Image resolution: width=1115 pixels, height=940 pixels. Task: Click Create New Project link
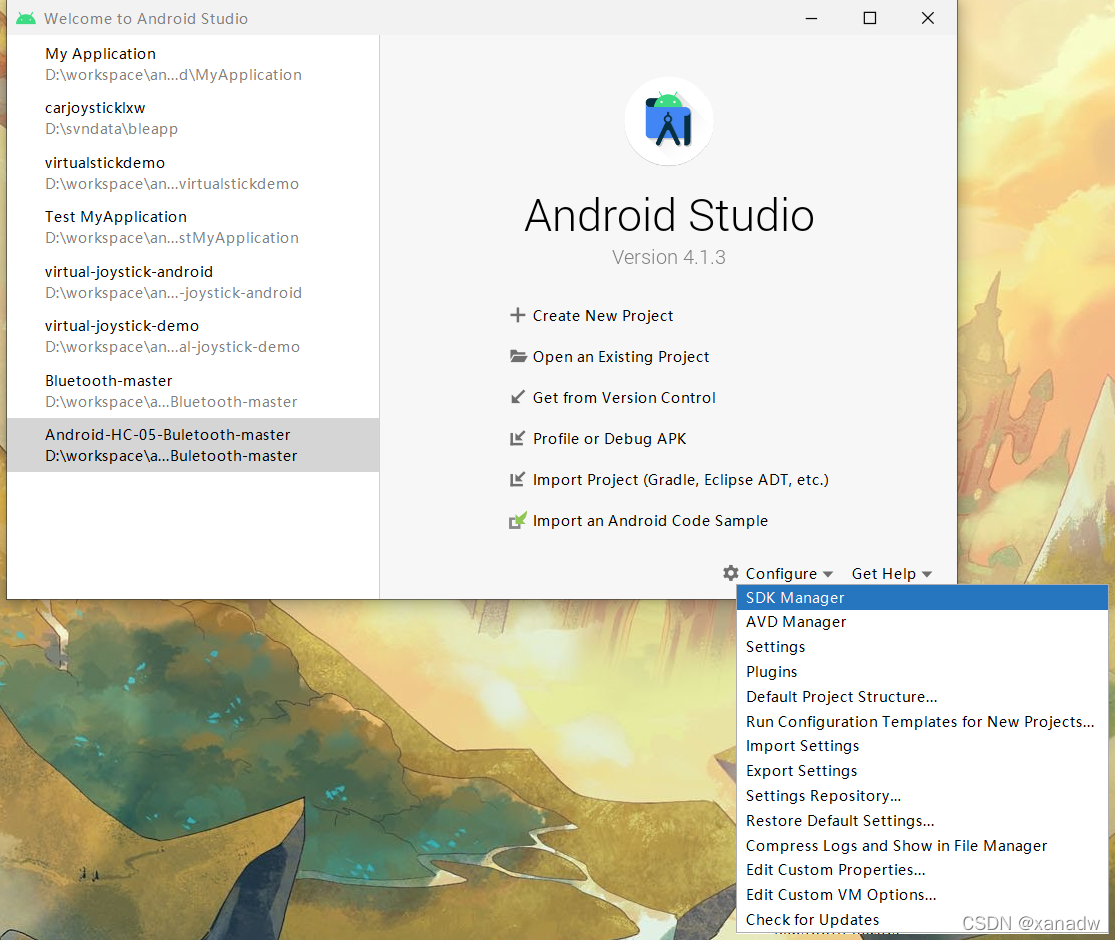click(x=602, y=316)
